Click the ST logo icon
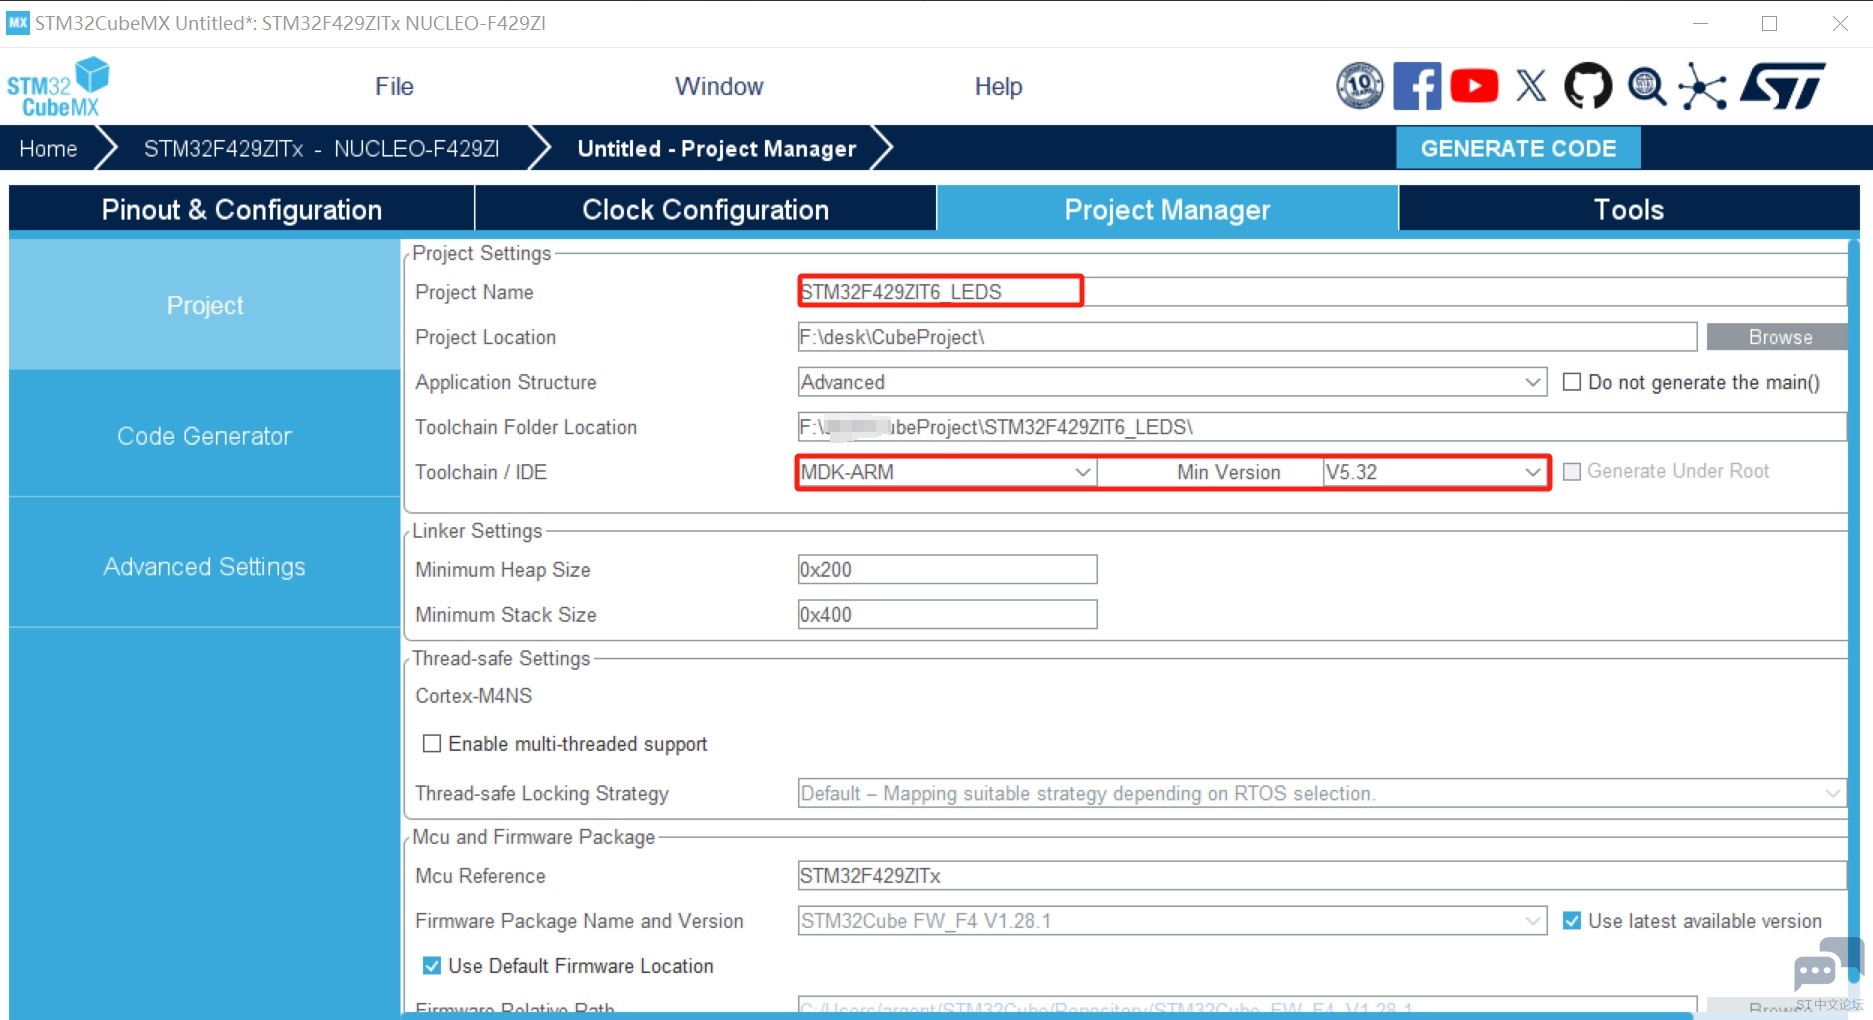1873x1020 pixels. click(1783, 86)
